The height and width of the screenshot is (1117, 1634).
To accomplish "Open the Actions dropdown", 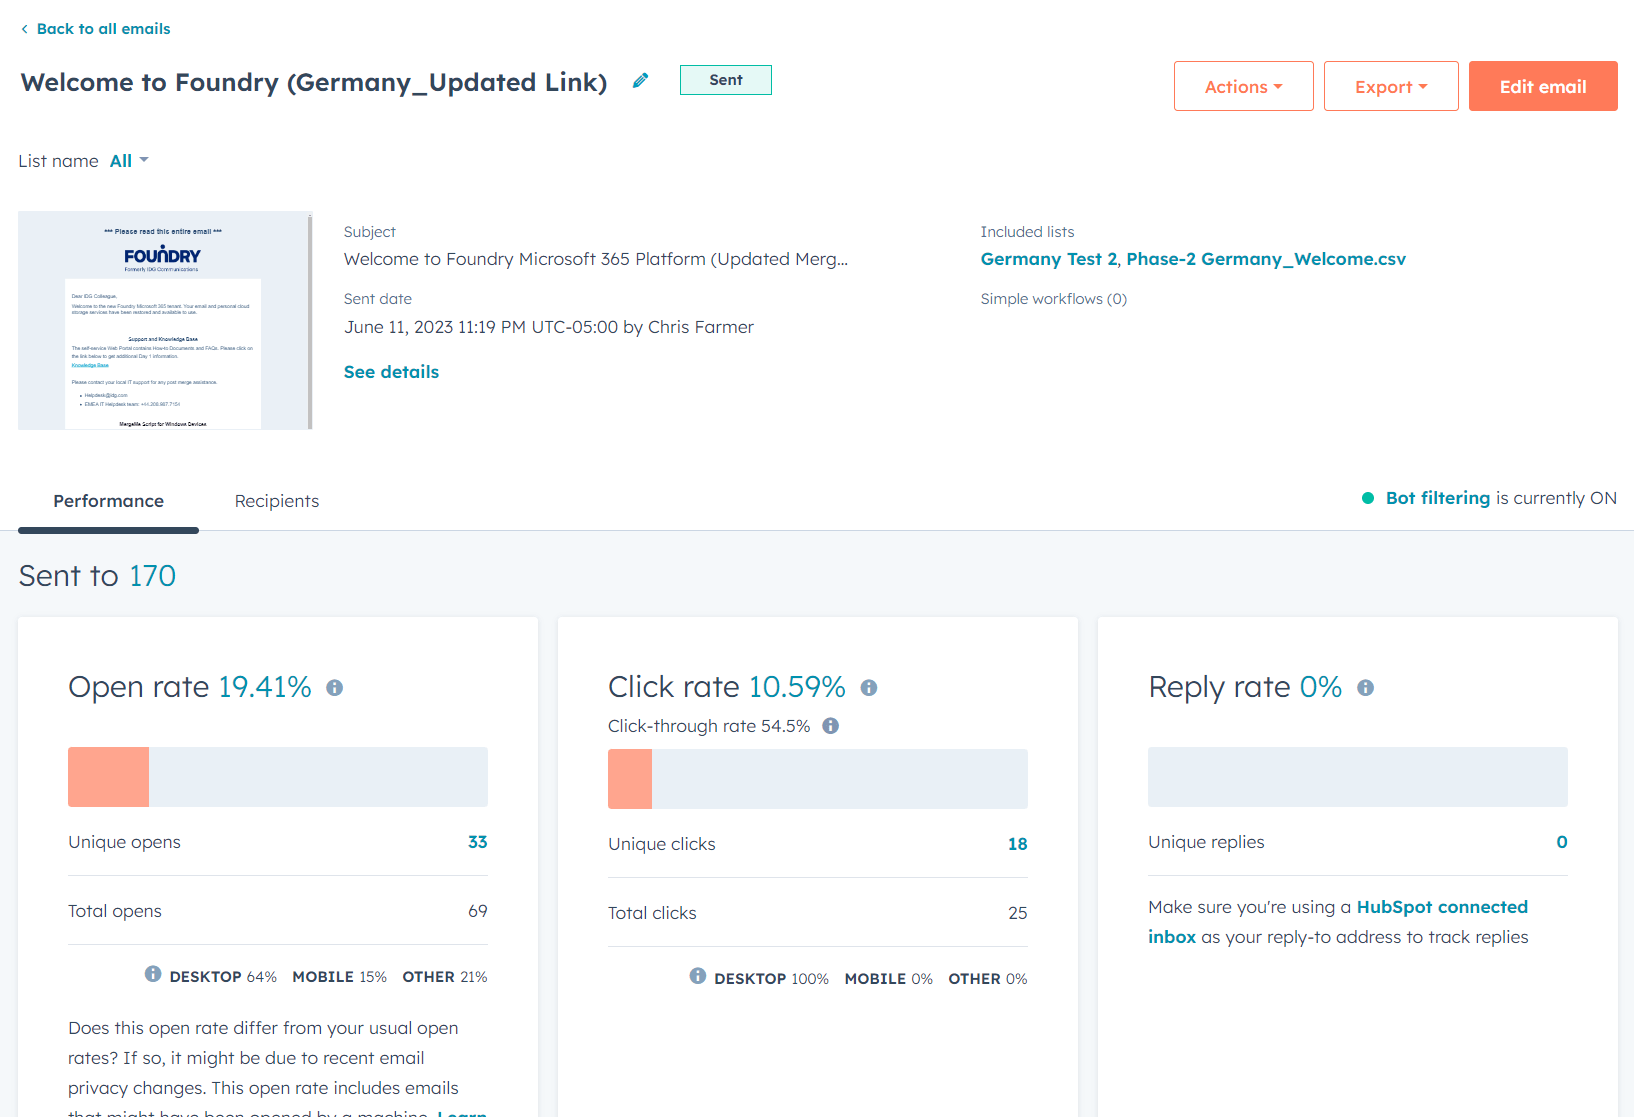I will point(1244,86).
